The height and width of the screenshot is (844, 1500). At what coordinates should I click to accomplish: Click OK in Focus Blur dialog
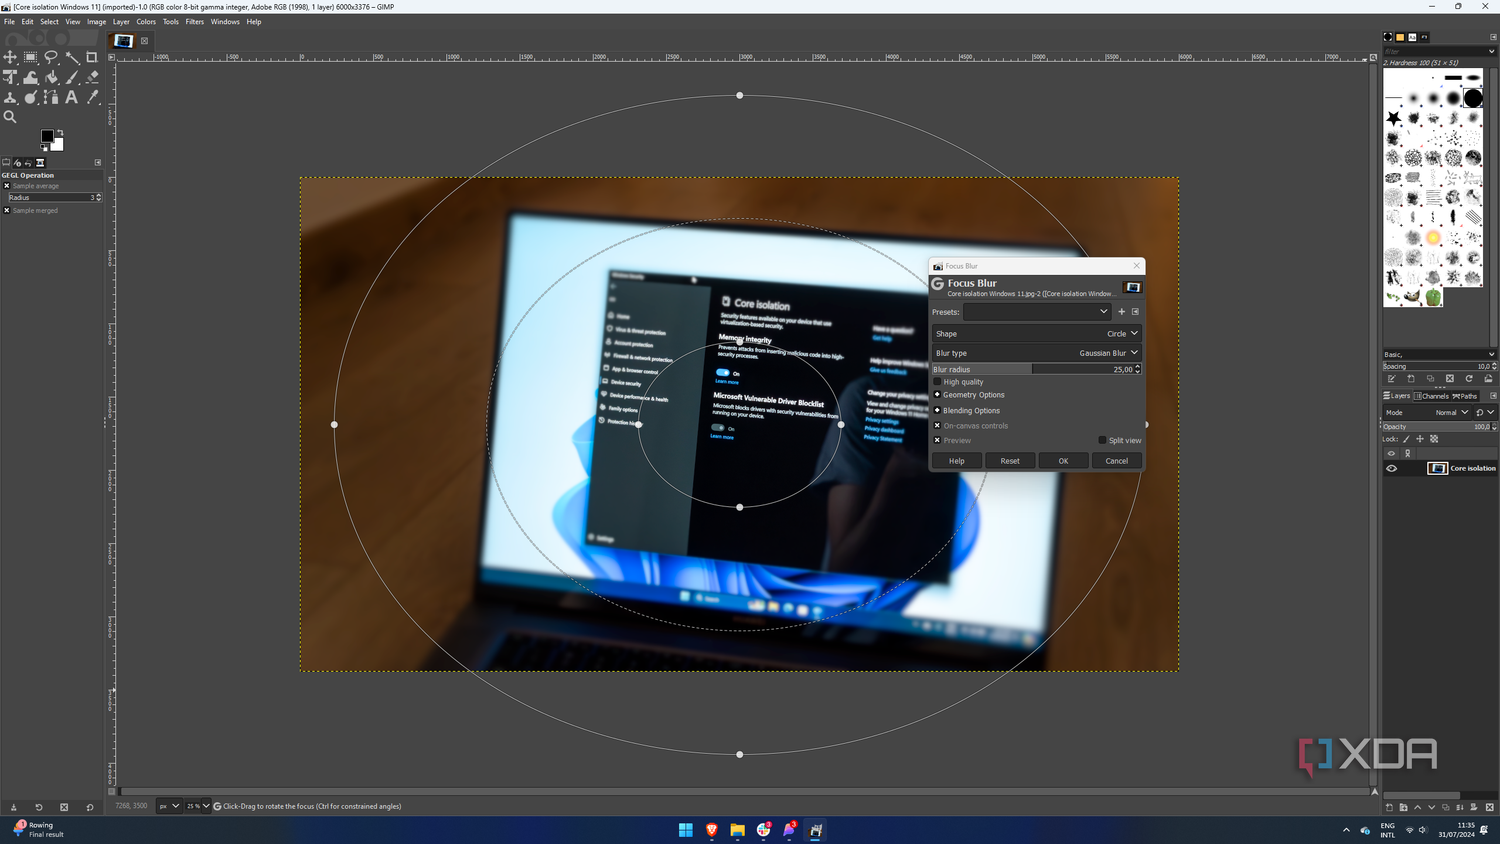click(1063, 461)
